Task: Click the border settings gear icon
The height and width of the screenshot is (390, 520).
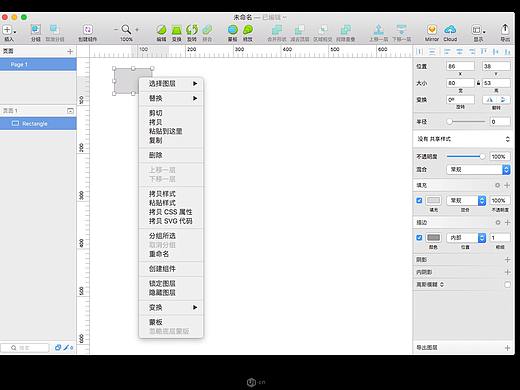Action: 498,222
